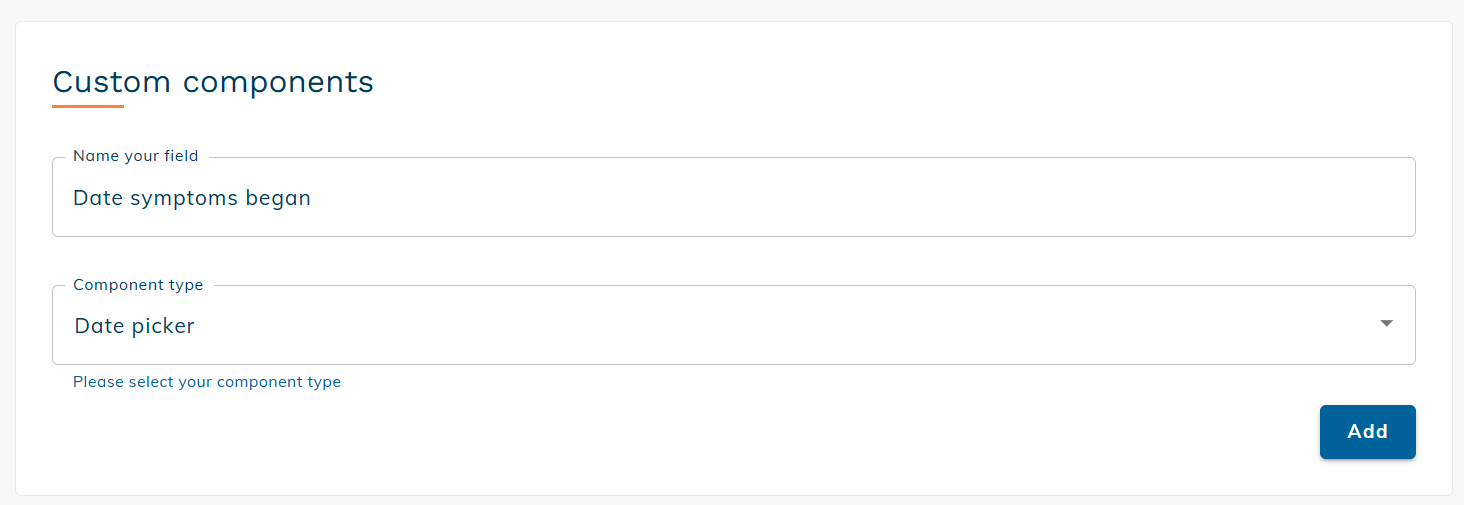The width and height of the screenshot is (1464, 505).
Task: Click empty space right of "Date symptoms began"
Action: click(x=800, y=198)
